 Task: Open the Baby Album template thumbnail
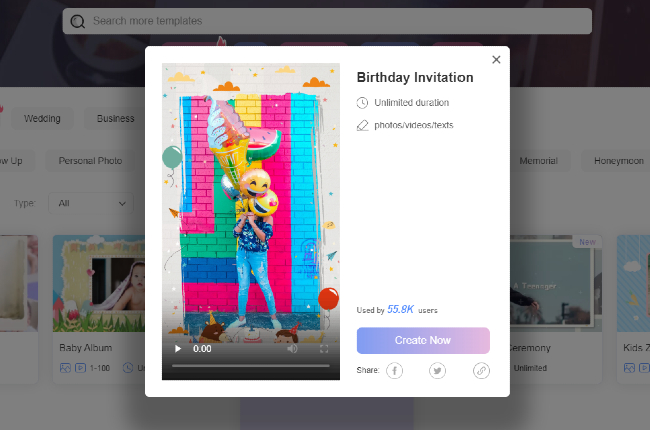coord(99,284)
